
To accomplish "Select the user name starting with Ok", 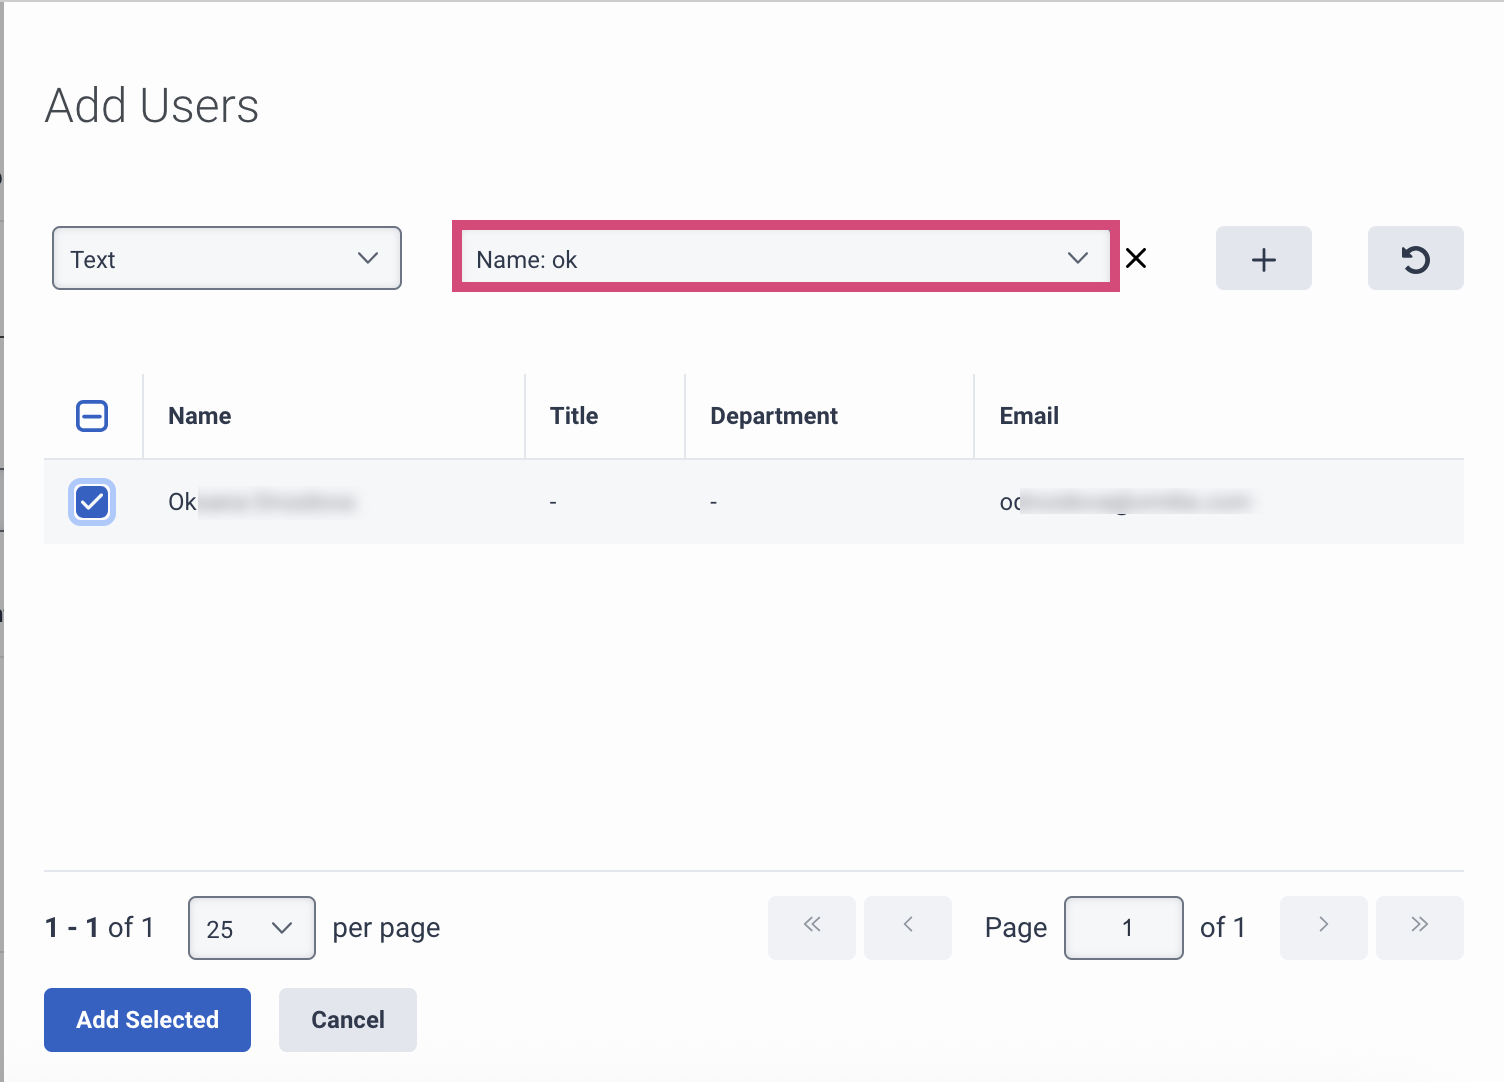I will click(x=260, y=502).
